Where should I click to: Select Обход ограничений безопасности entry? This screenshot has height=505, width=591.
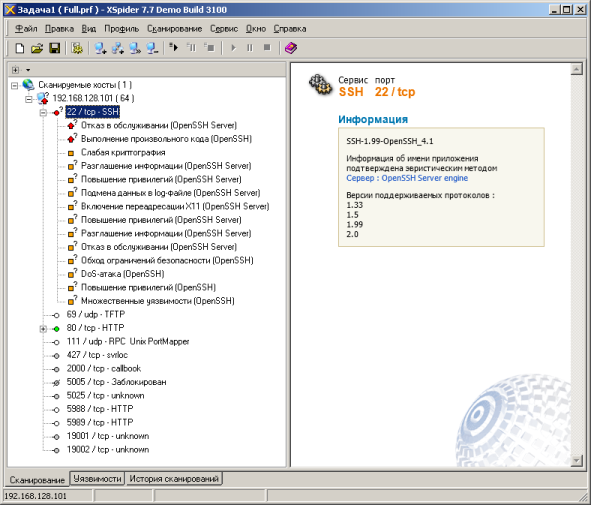(x=167, y=260)
